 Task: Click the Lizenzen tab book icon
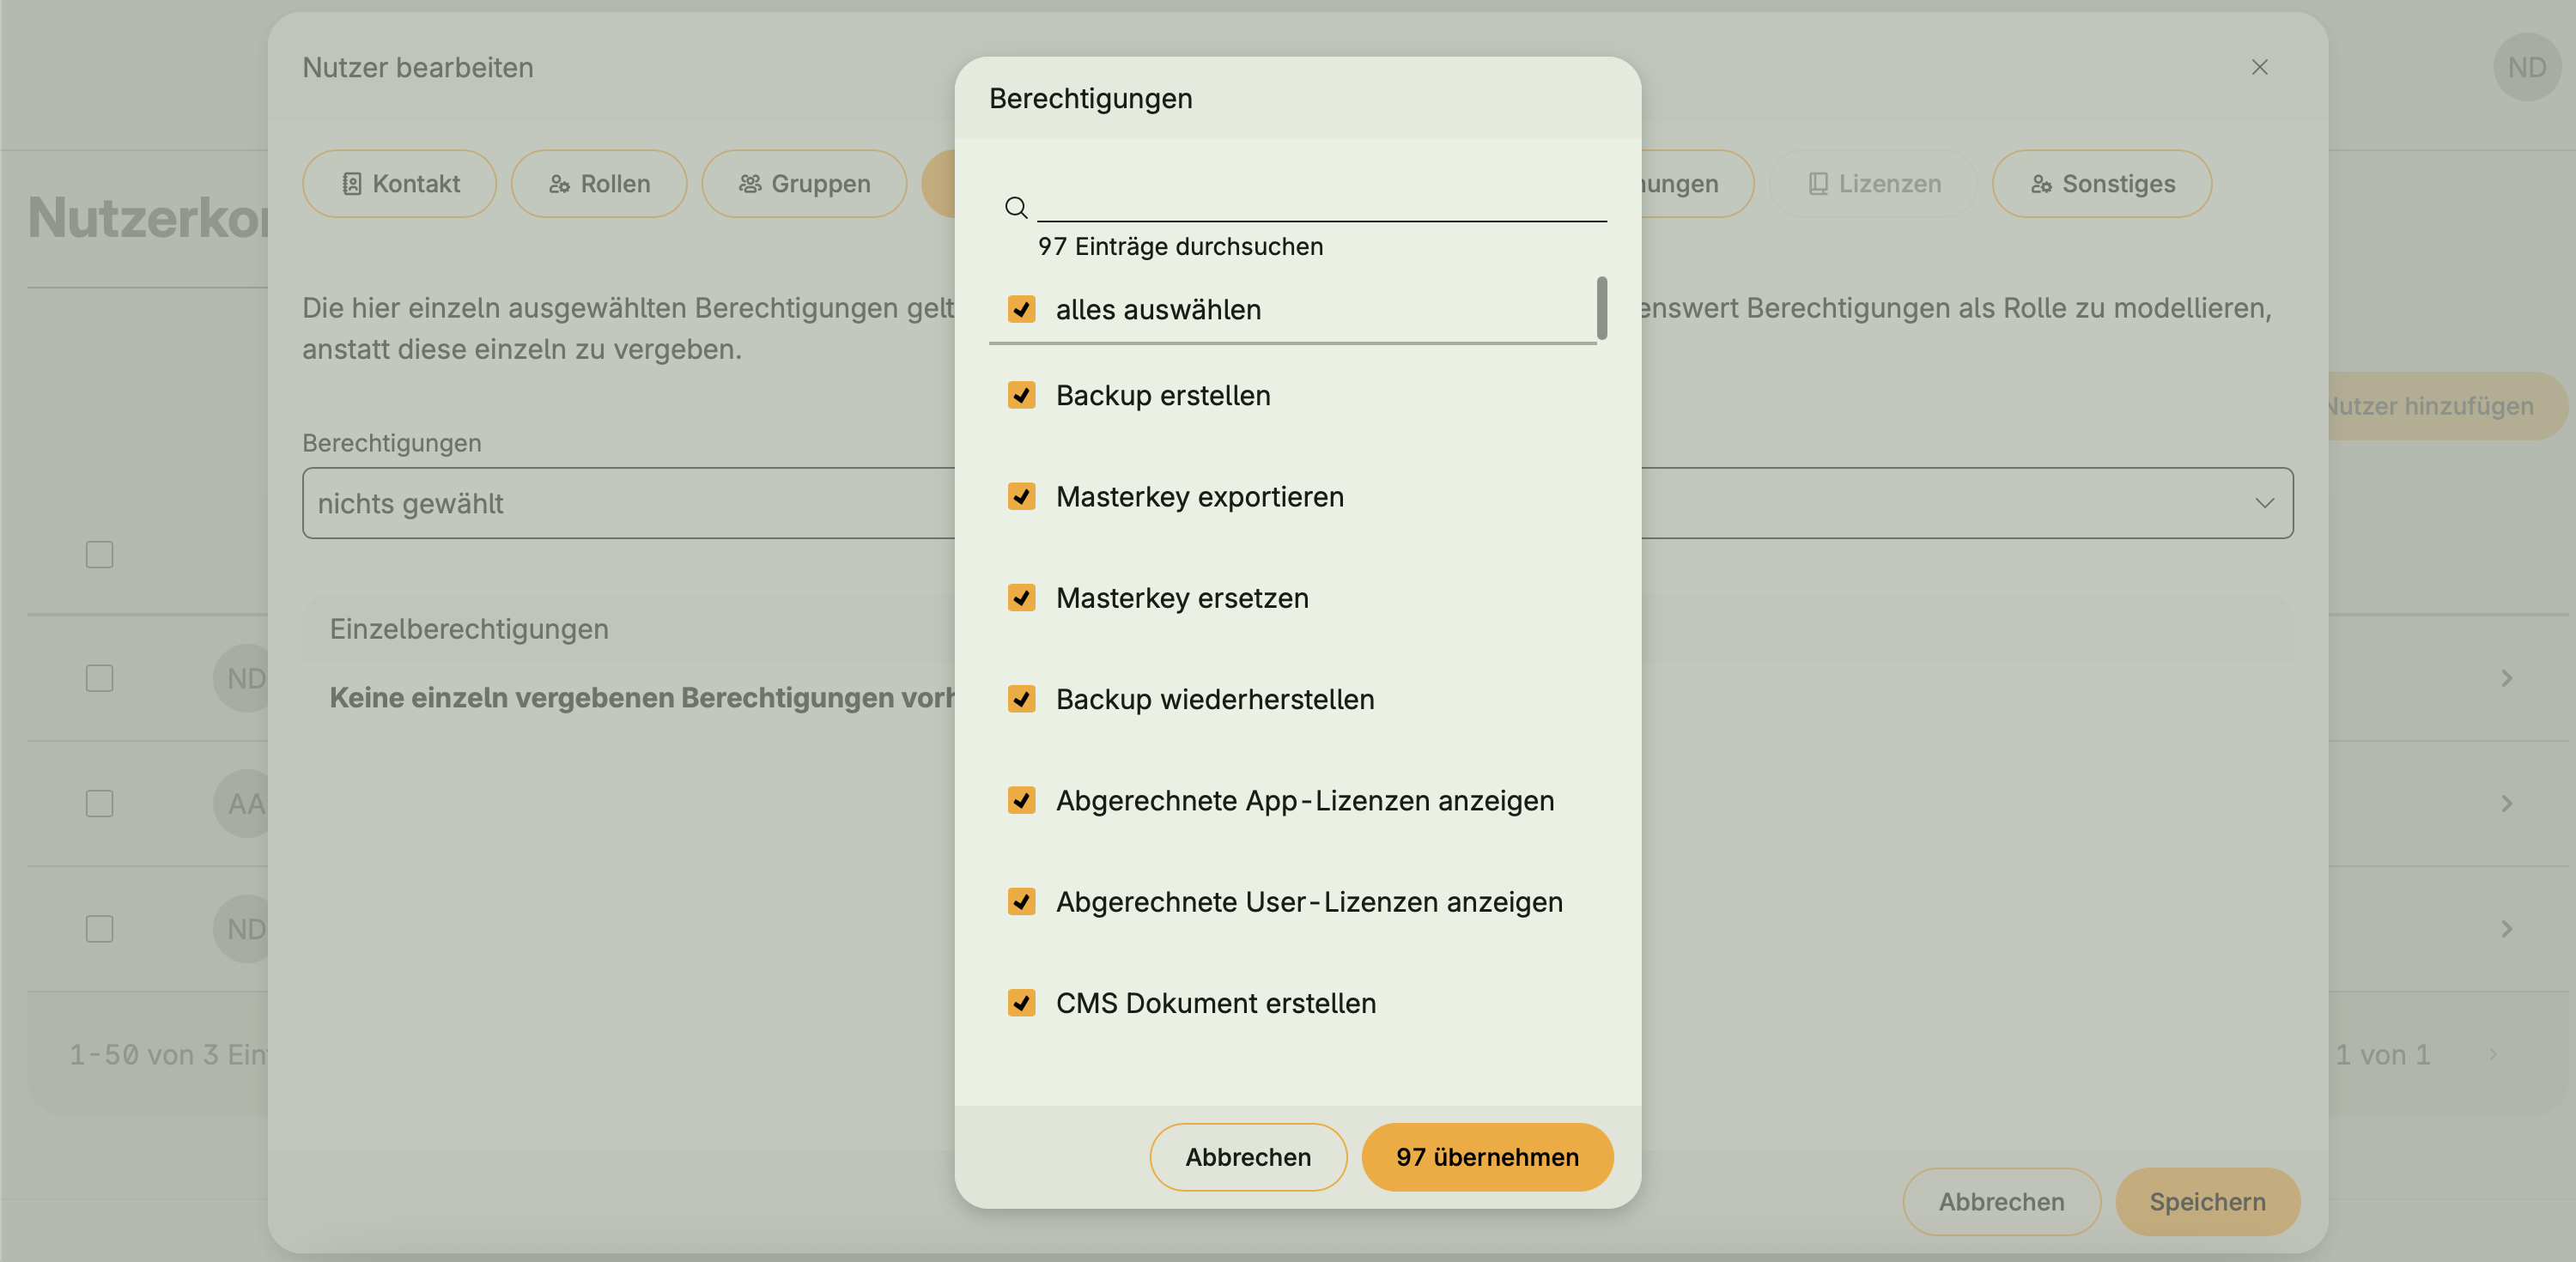point(1818,184)
